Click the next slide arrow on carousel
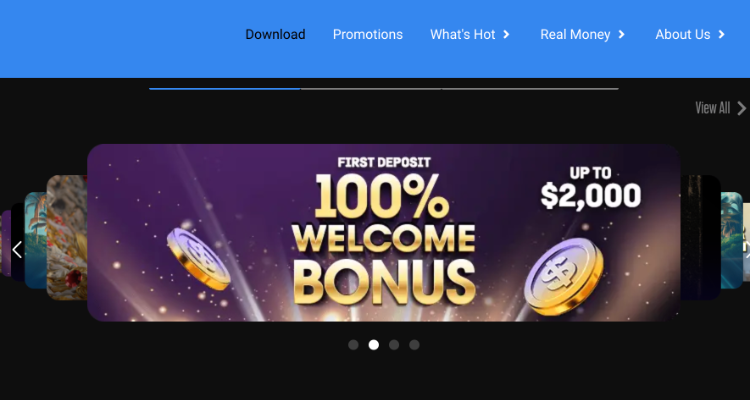 tap(747, 249)
